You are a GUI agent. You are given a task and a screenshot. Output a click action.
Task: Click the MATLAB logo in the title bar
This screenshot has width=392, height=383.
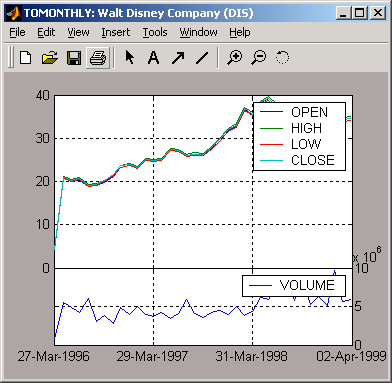(14, 13)
